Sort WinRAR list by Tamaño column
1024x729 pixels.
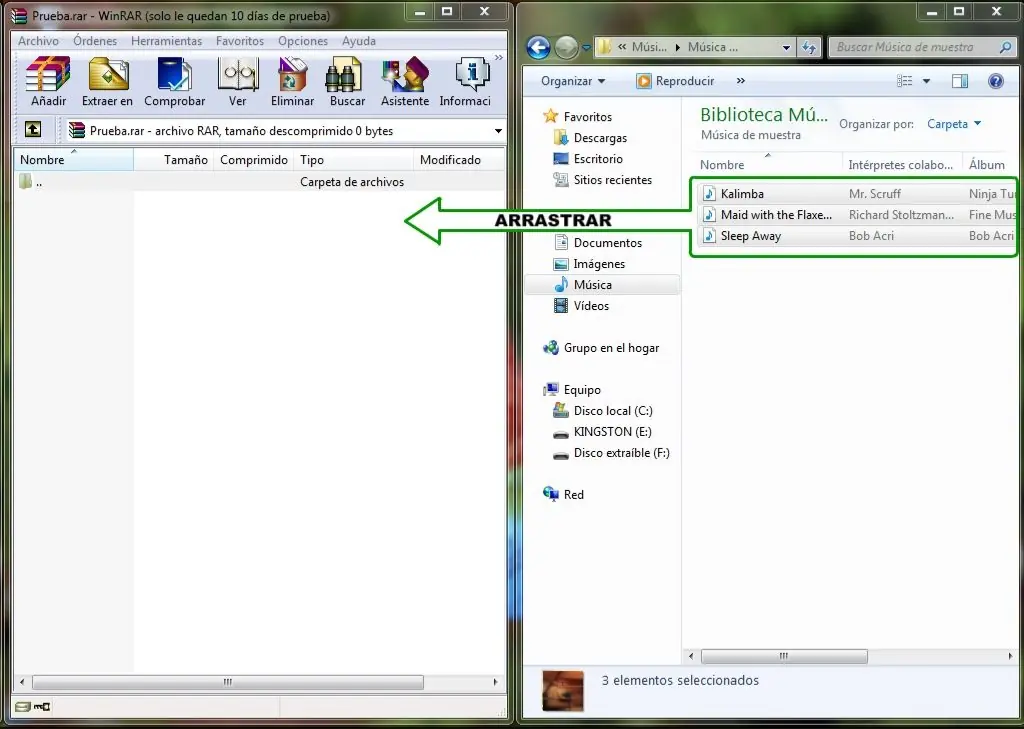pos(174,159)
